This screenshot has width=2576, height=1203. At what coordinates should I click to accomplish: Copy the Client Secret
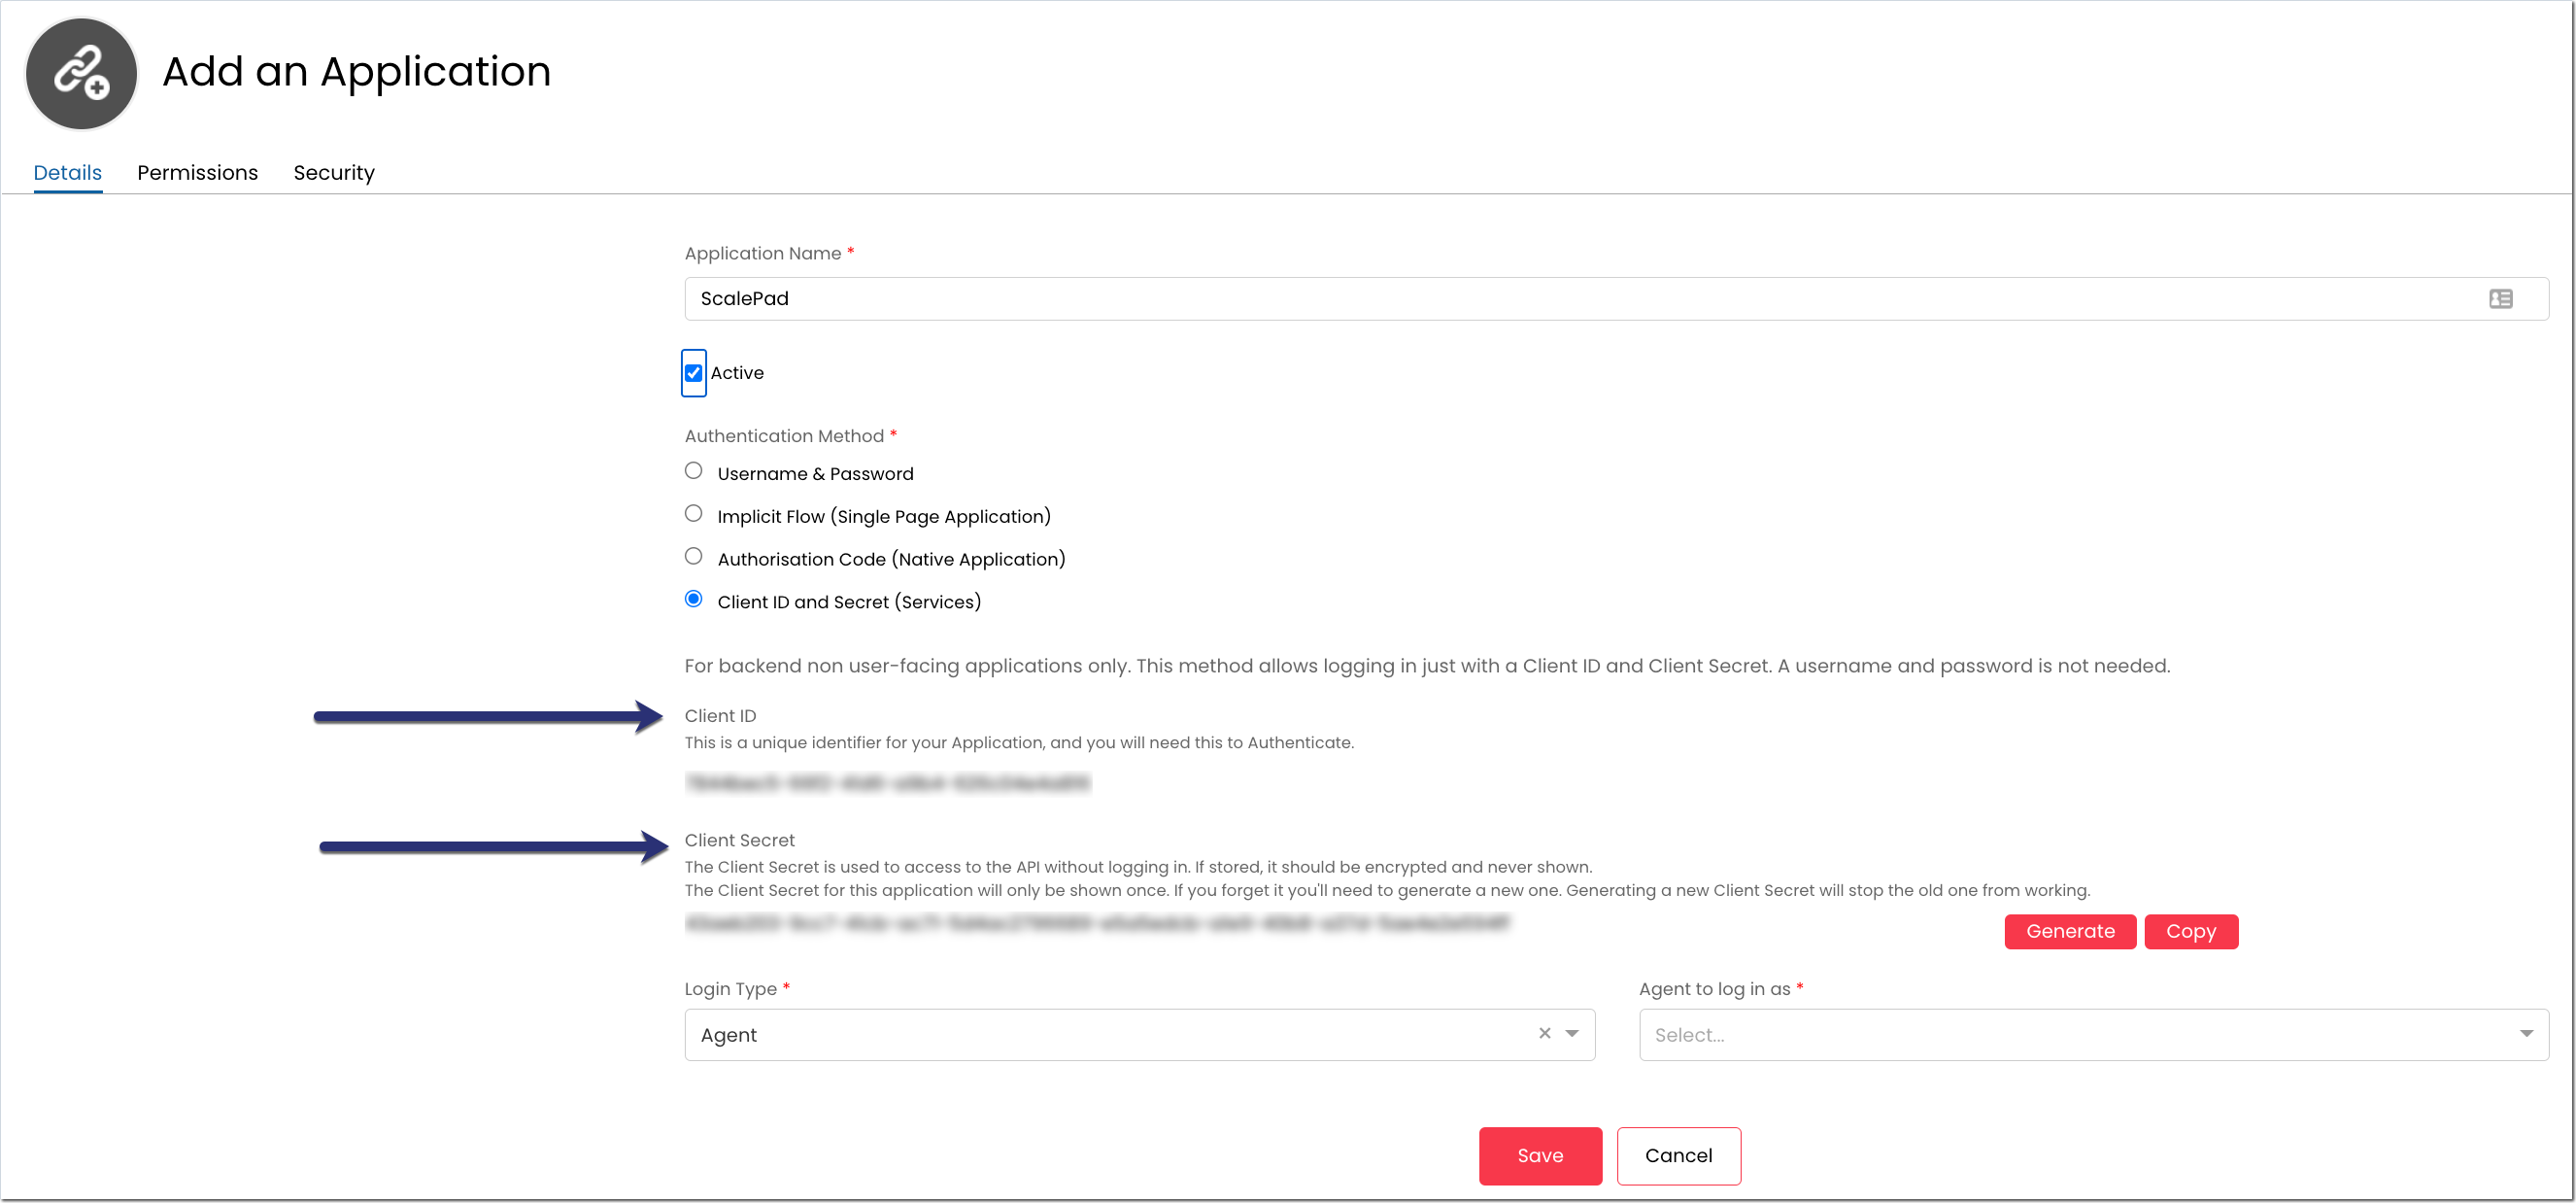click(x=2190, y=931)
